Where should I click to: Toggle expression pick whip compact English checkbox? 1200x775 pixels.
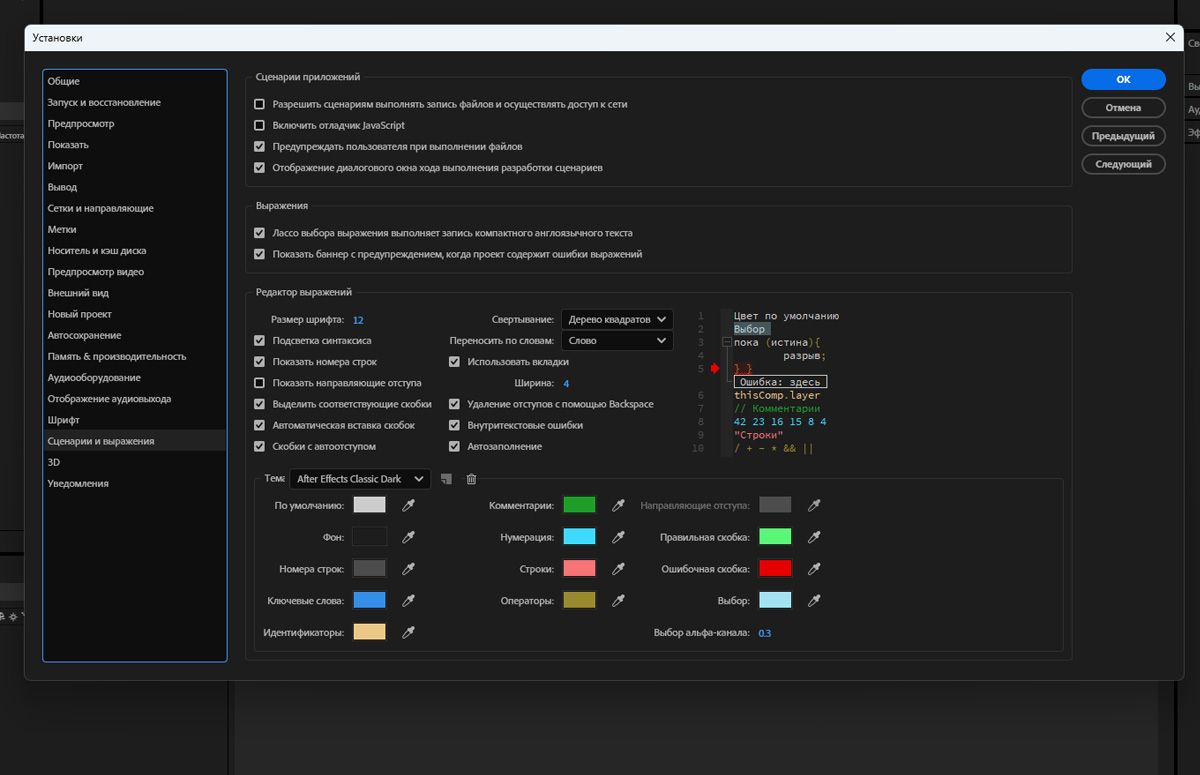pos(260,233)
